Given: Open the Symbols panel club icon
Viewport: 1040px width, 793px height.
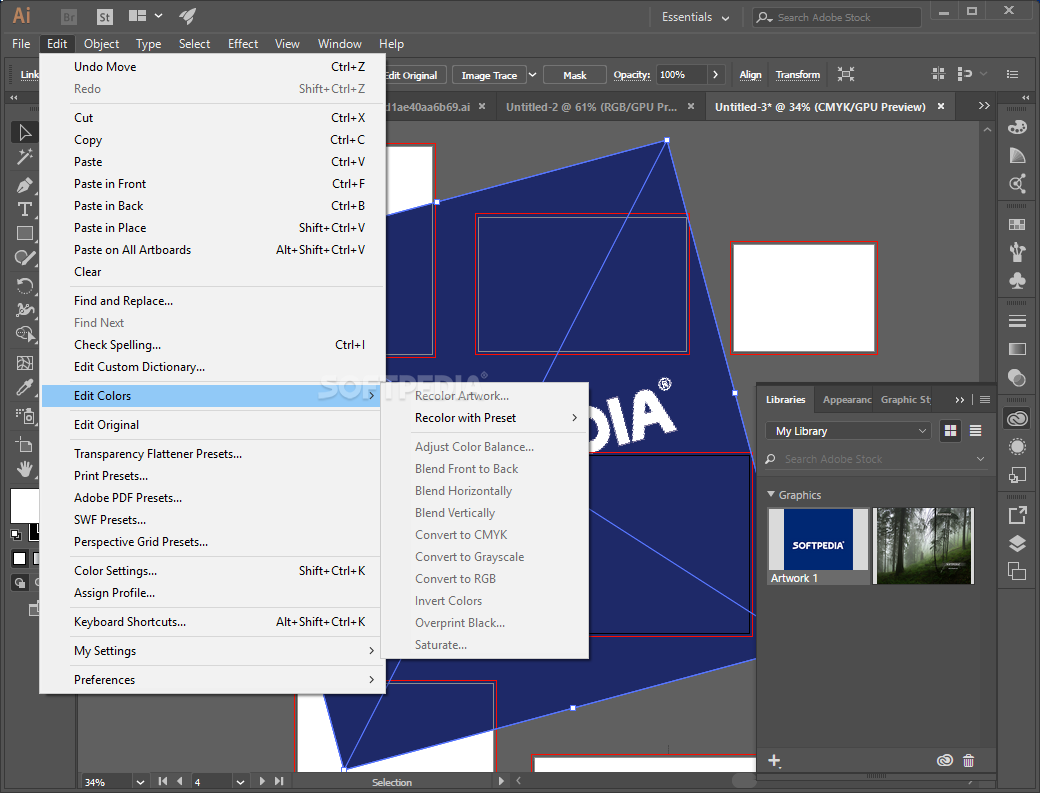Looking at the screenshot, I should (1017, 280).
